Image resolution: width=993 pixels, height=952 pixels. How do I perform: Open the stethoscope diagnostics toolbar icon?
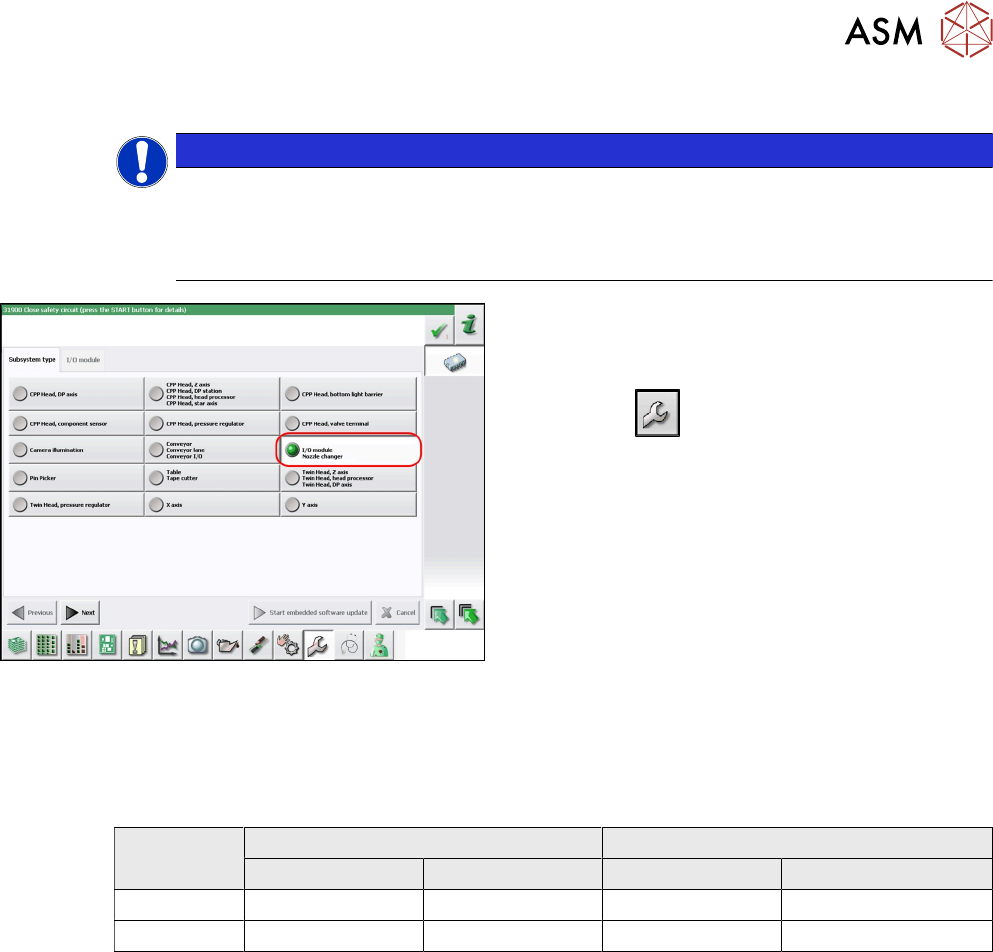point(349,645)
